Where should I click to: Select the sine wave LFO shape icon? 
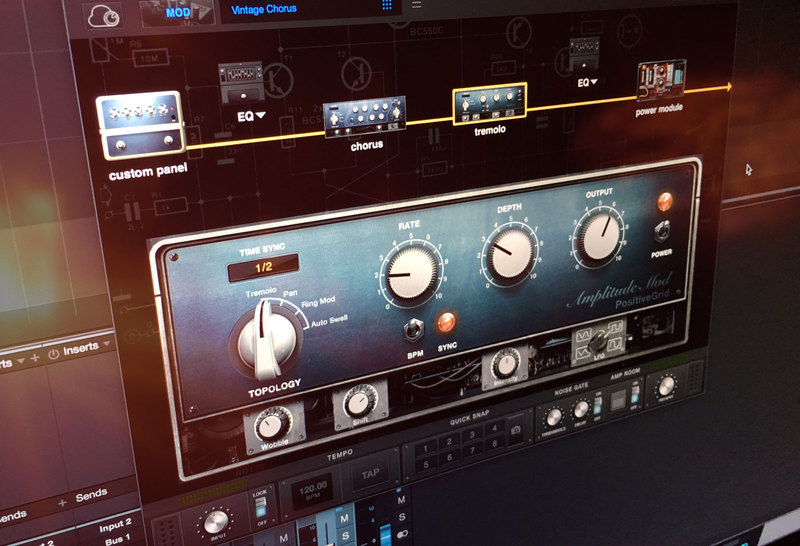pyautogui.click(x=583, y=335)
